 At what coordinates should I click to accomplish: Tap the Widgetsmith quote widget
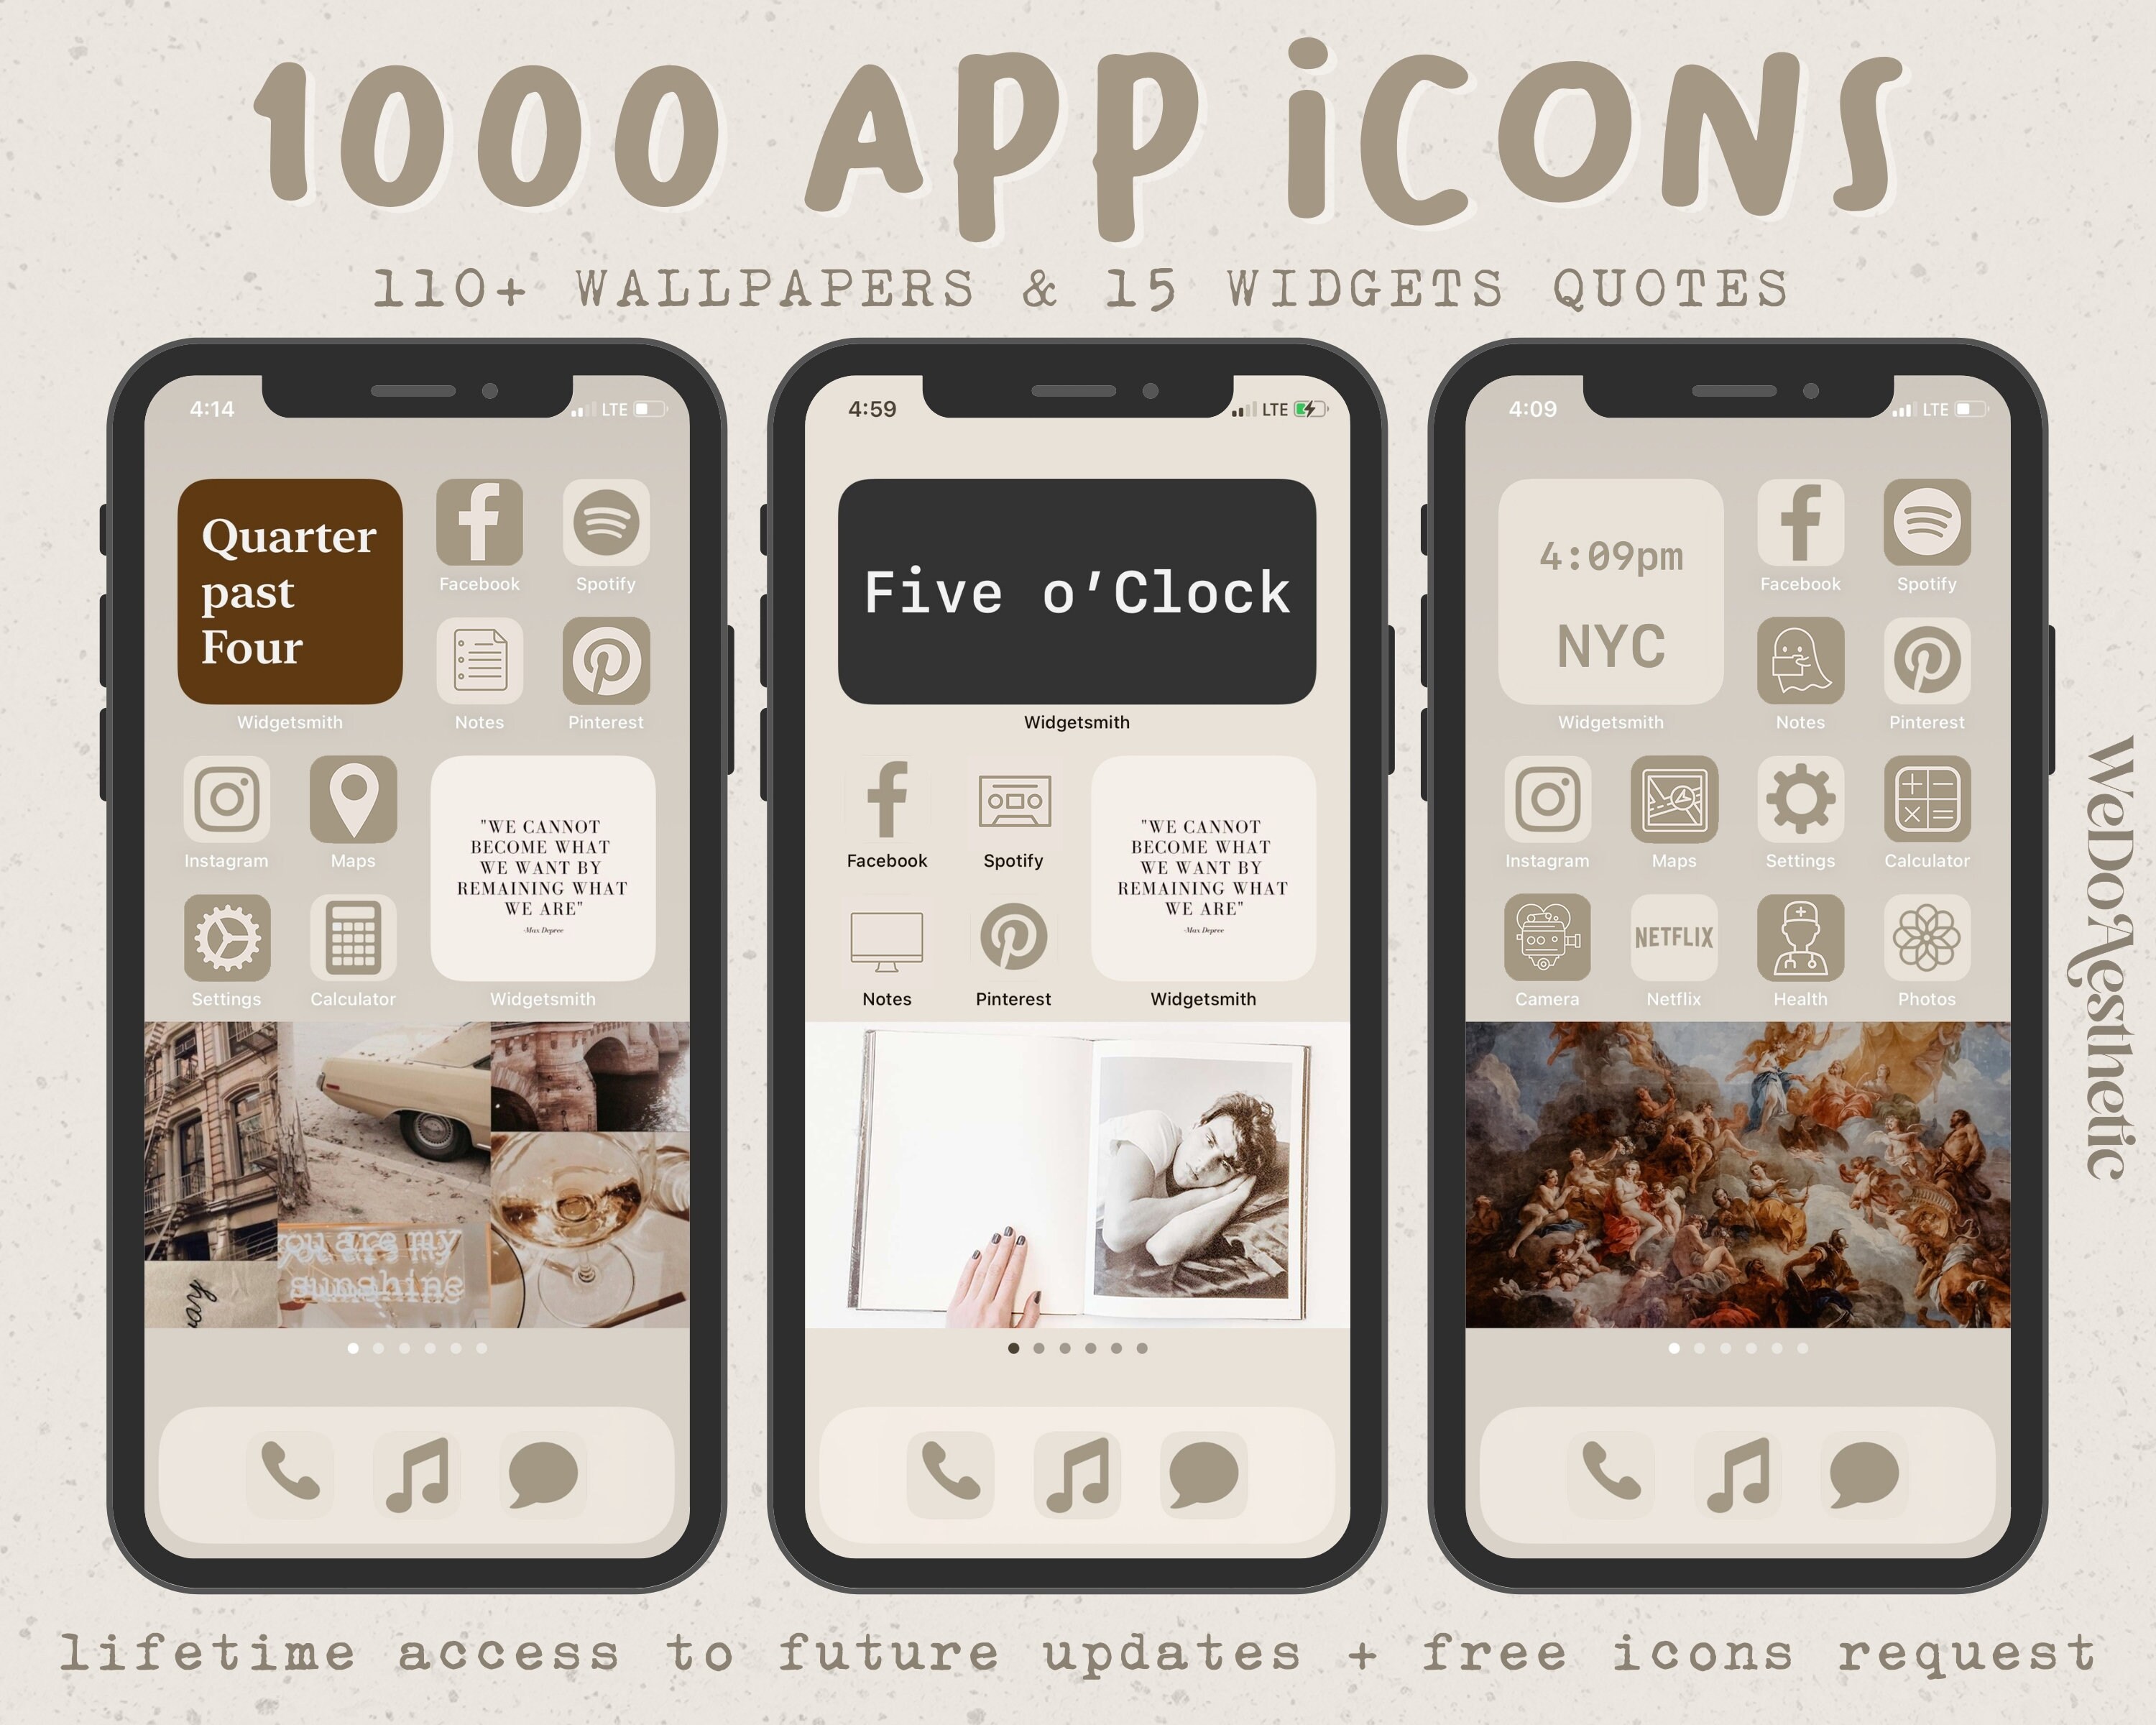point(545,880)
